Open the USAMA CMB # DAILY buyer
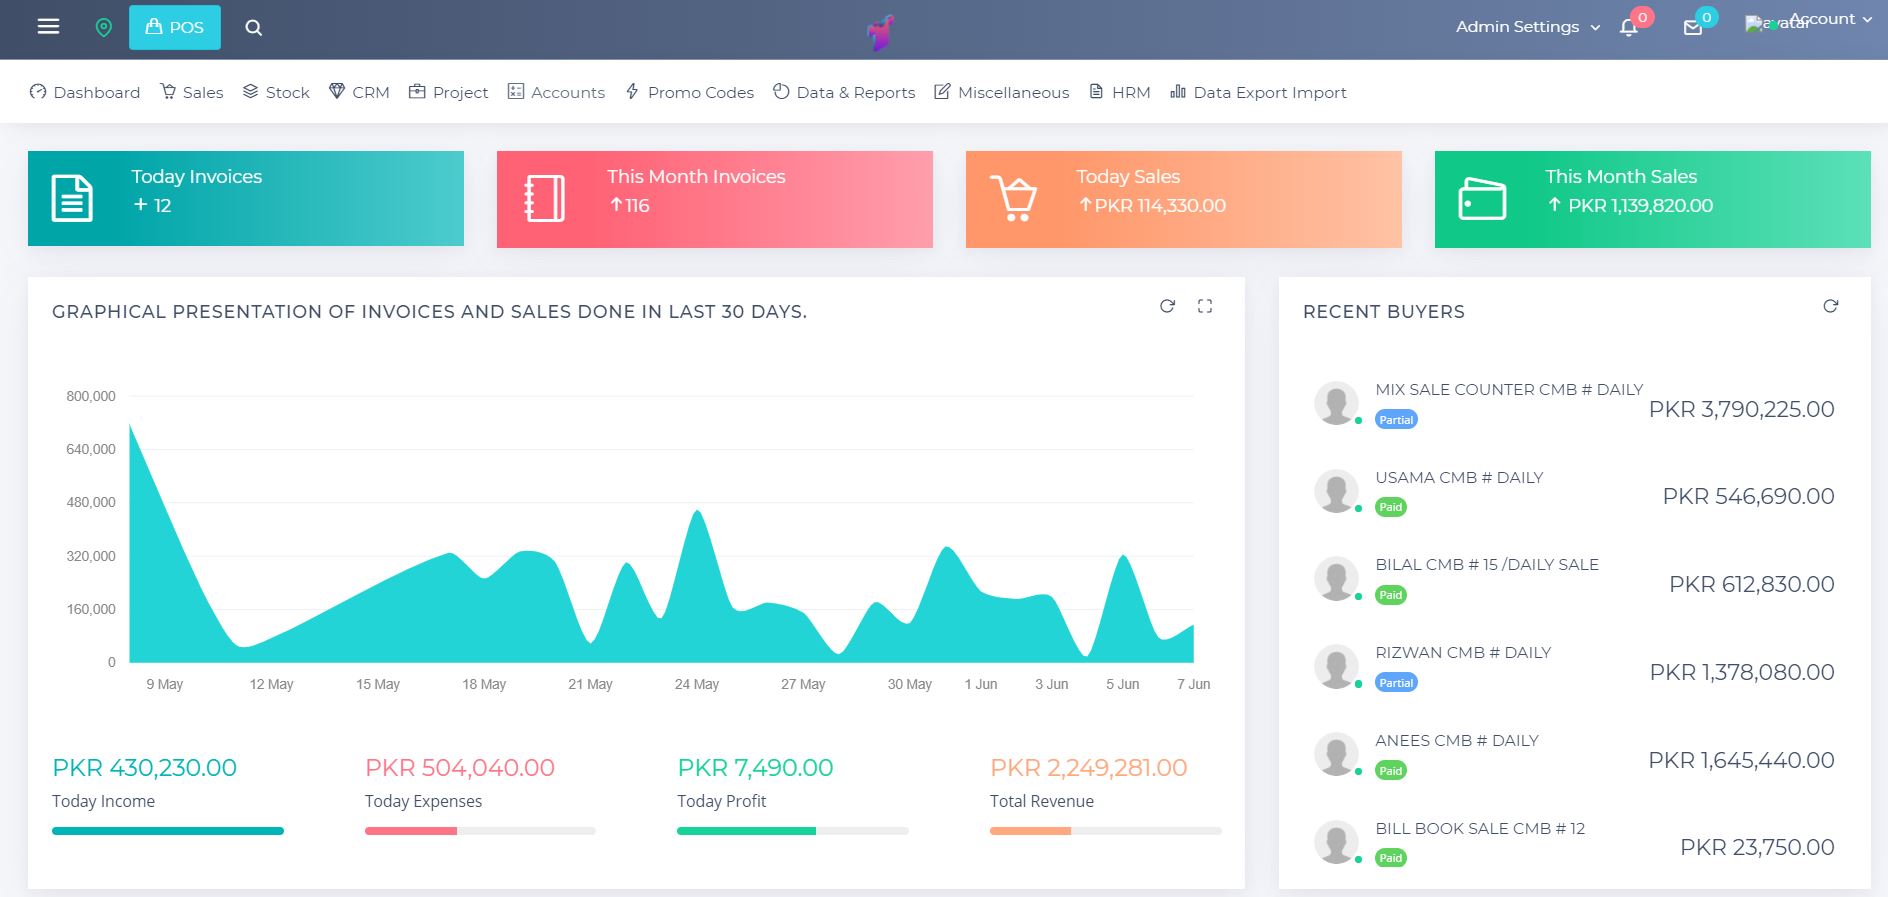 tap(1458, 478)
